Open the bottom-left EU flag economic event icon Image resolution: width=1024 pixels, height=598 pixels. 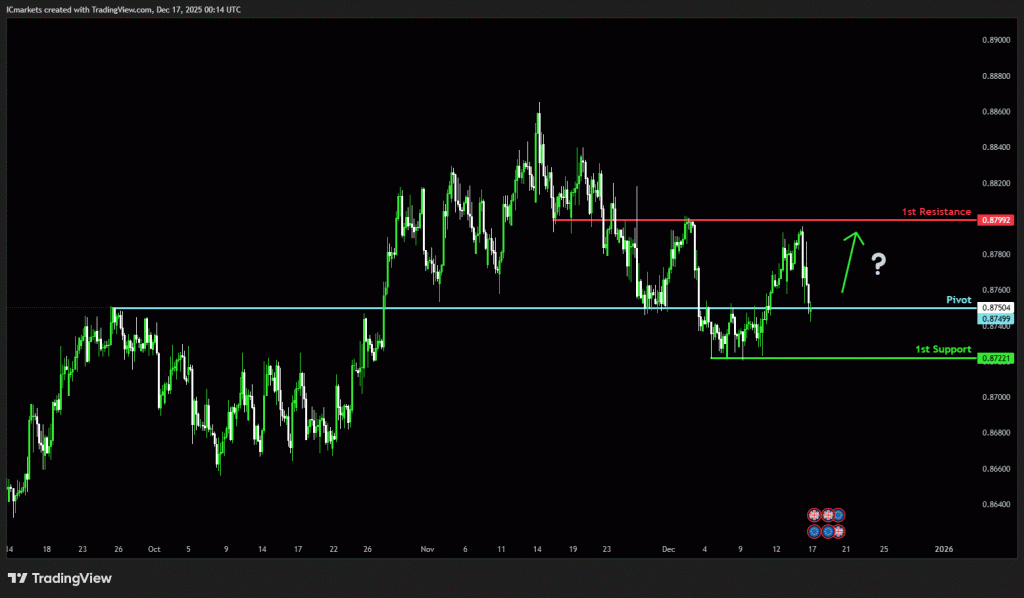(x=814, y=529)
